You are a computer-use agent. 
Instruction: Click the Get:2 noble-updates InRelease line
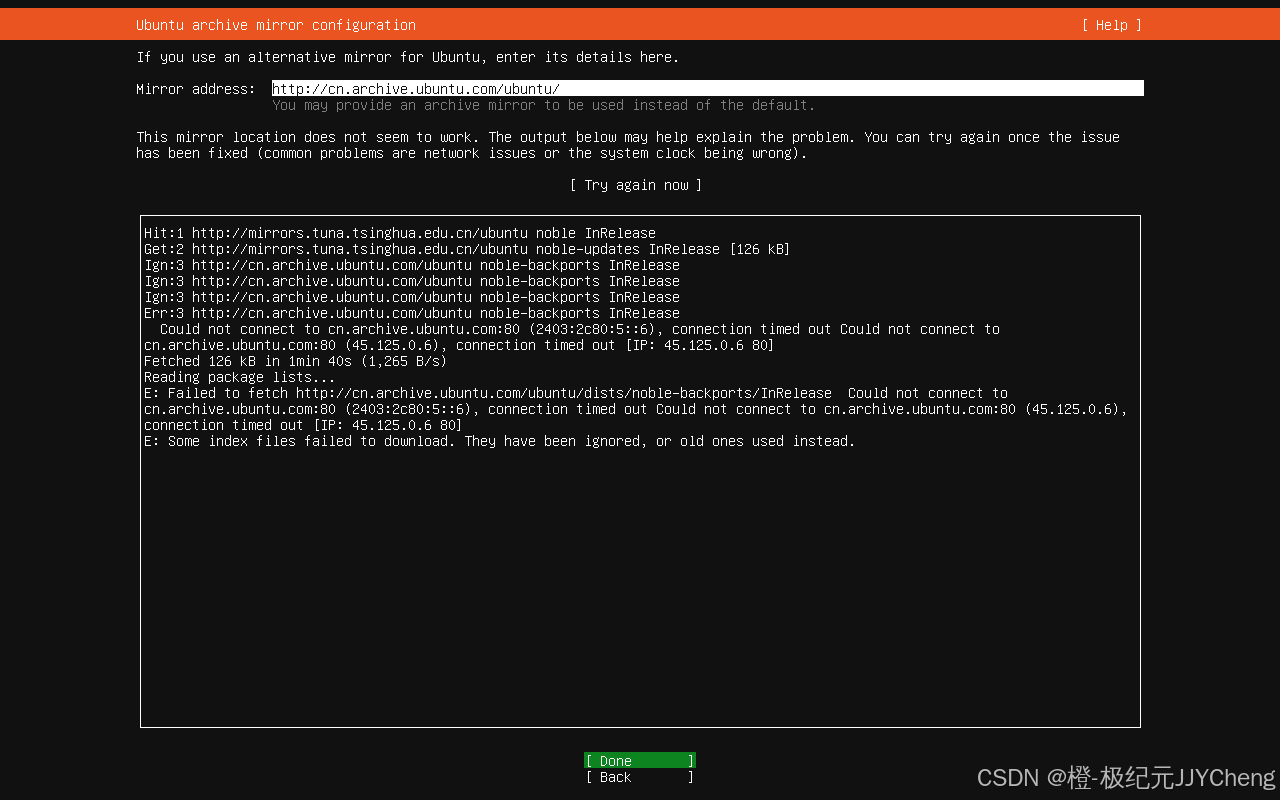467,249
